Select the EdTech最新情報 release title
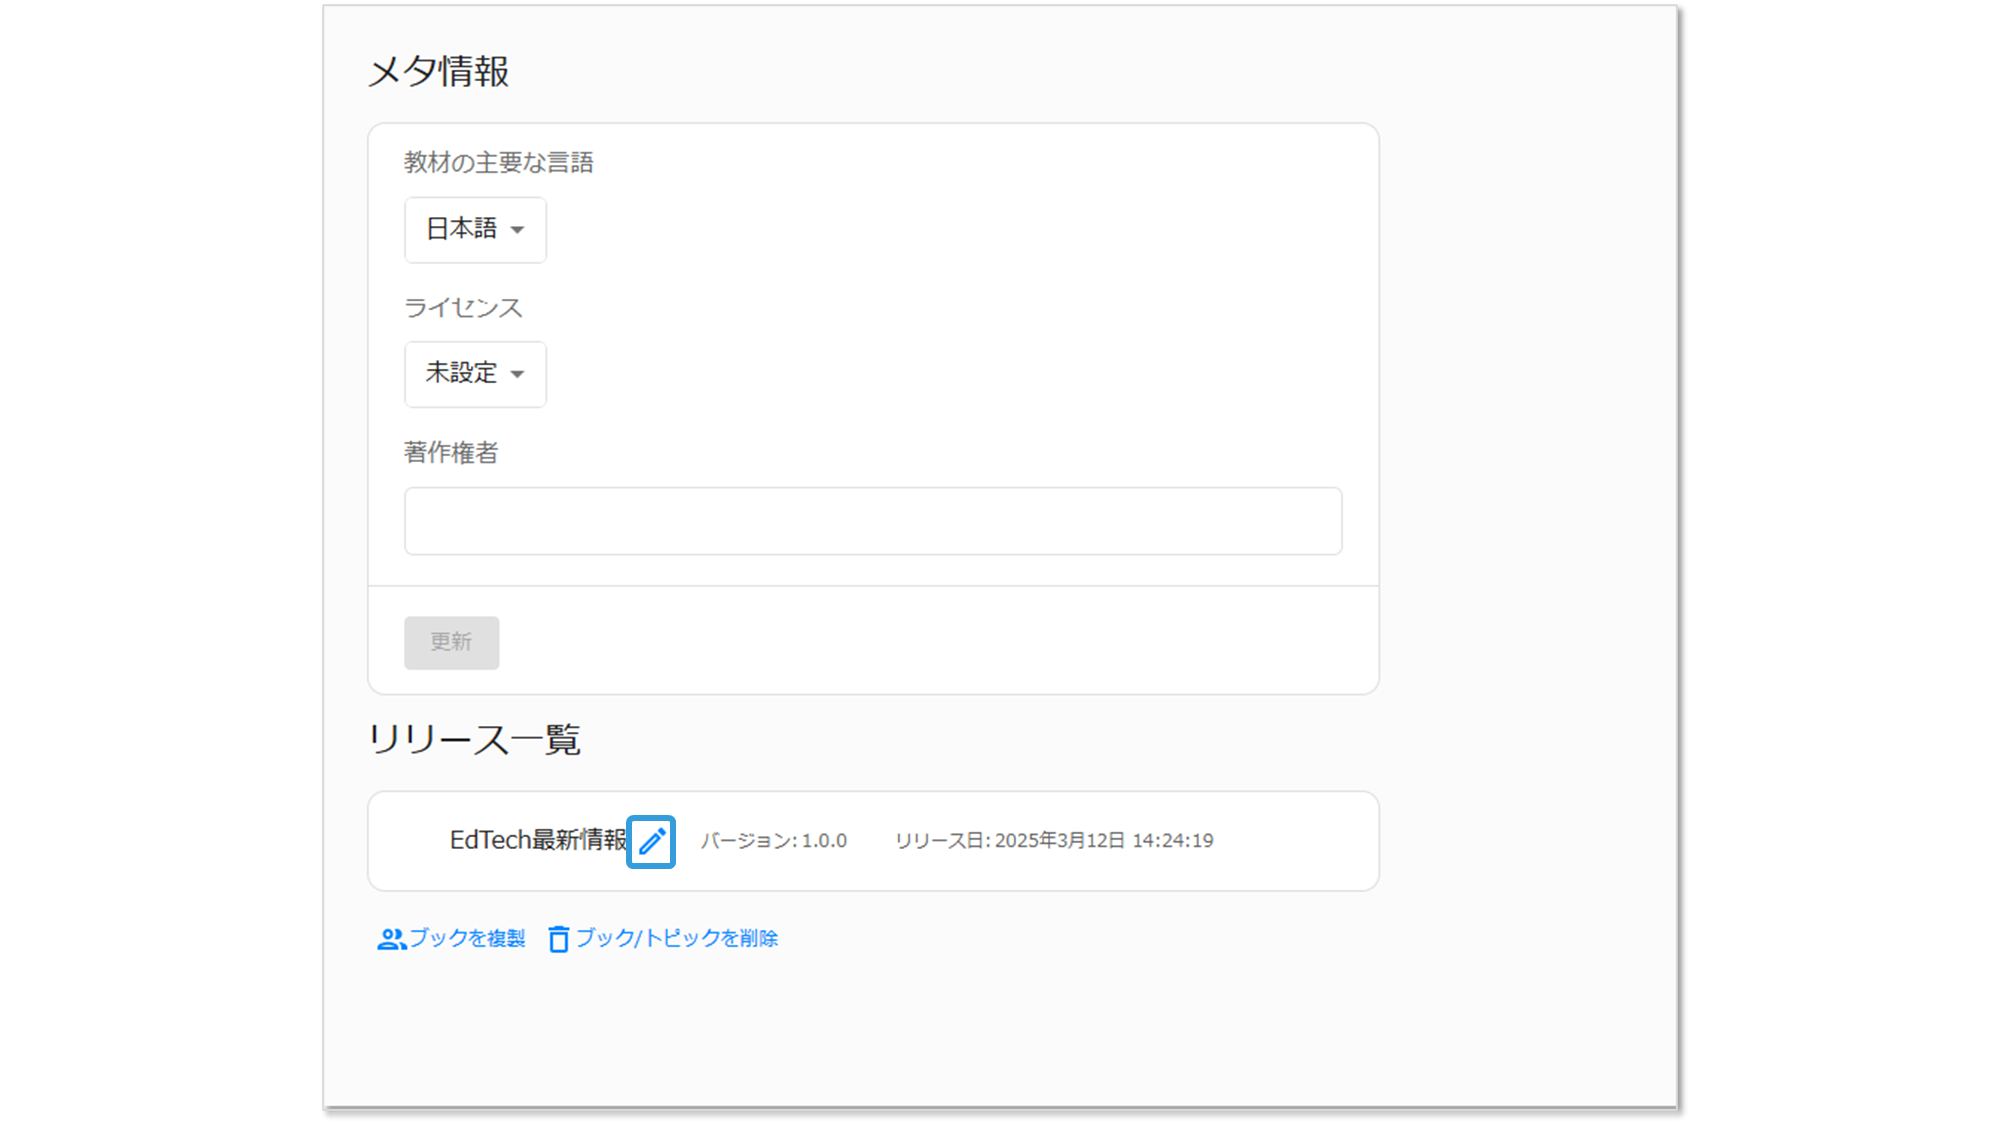 tap(537, 840)
